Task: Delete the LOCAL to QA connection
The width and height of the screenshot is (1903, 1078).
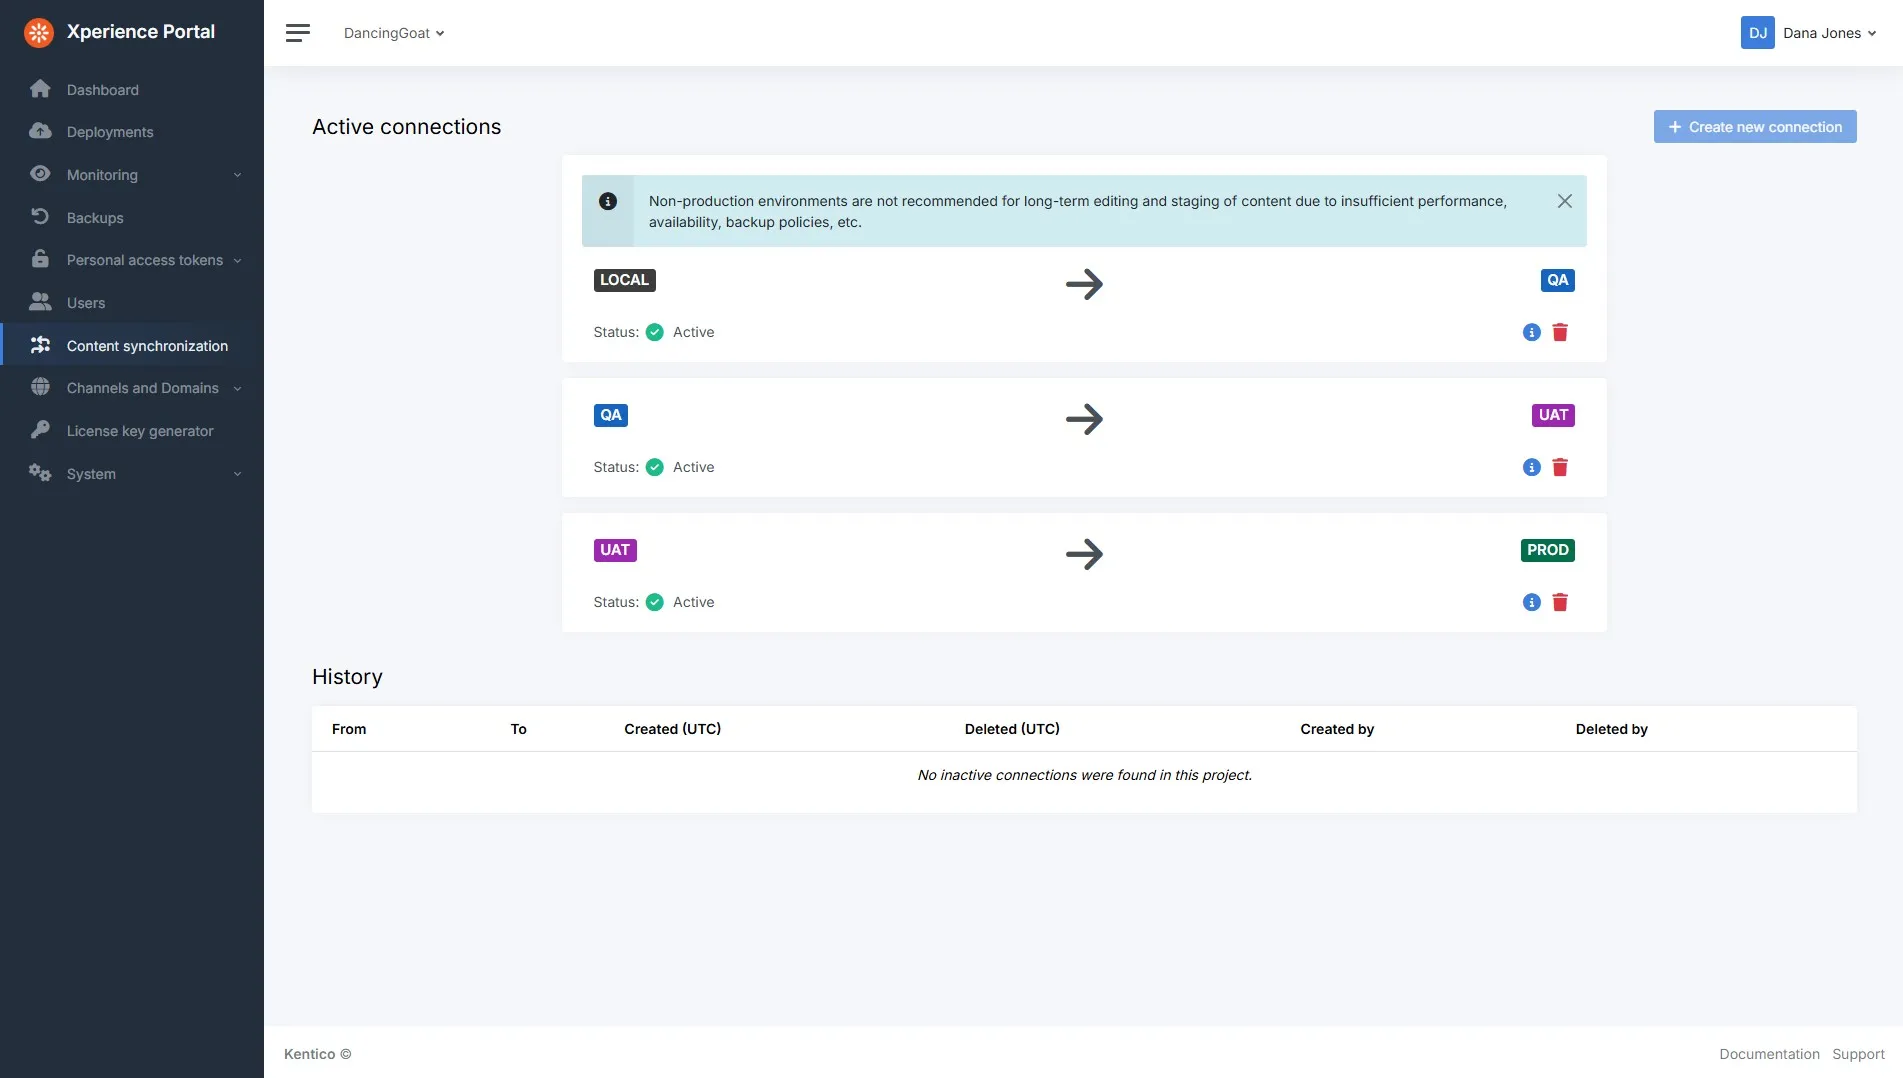Action: coord(1560,332)
